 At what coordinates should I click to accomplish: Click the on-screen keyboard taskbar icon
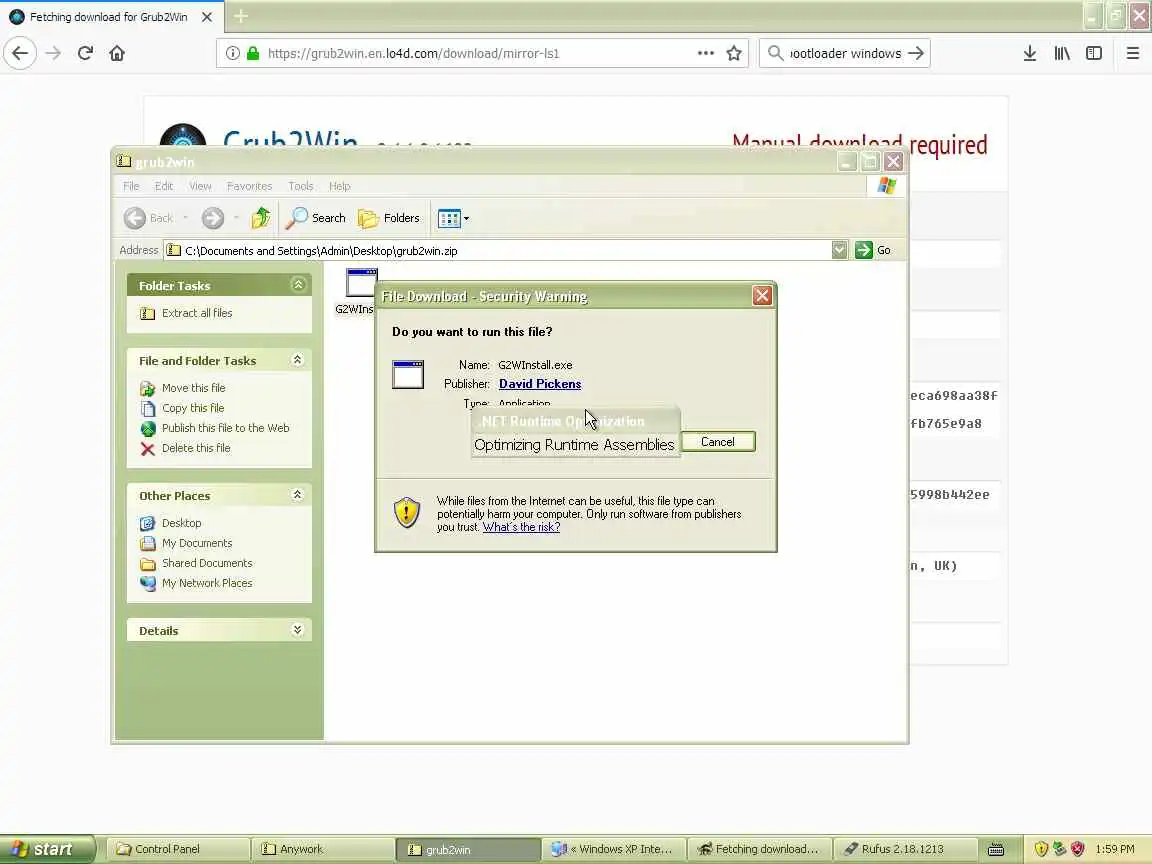coord(996,849)
